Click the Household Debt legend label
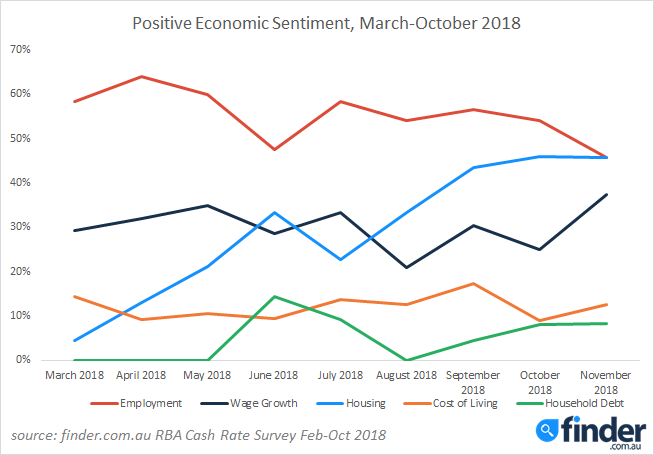The height and width of the screenshot is (455, 654). click(584, 404)
